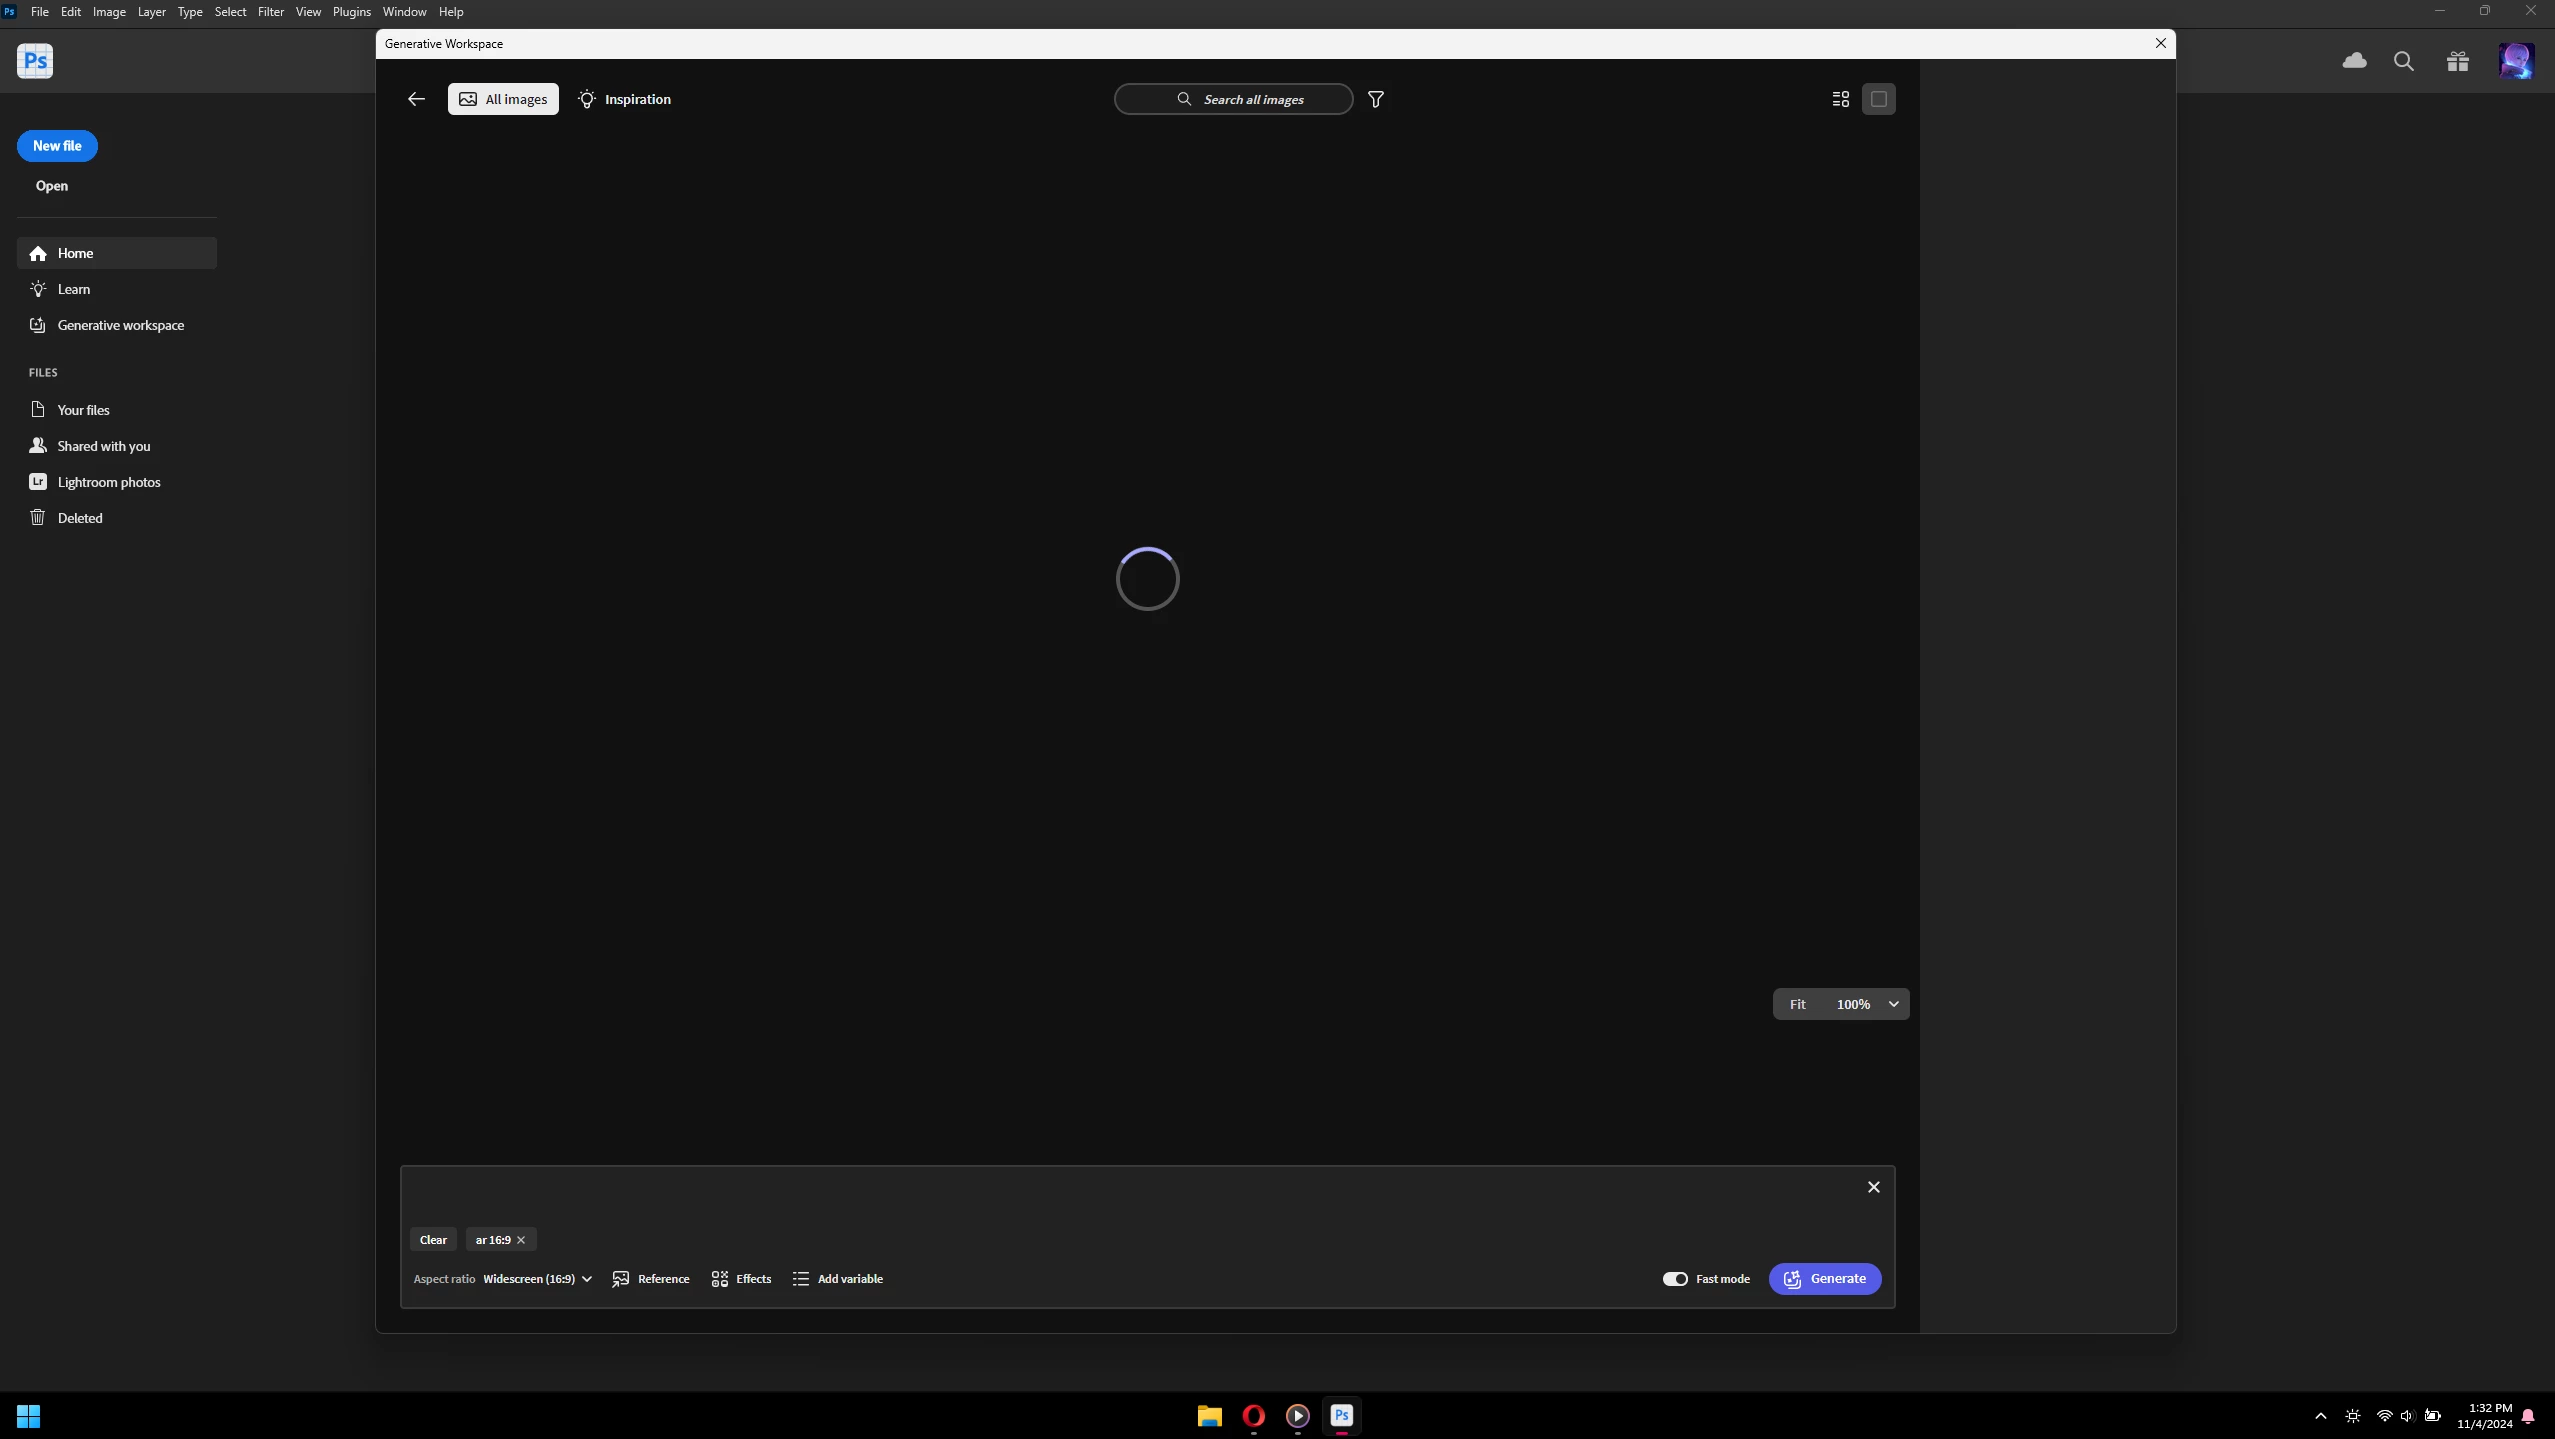Open the Filter menu
This screenshot has height=1439, width=2555.
tap(271, 12)
